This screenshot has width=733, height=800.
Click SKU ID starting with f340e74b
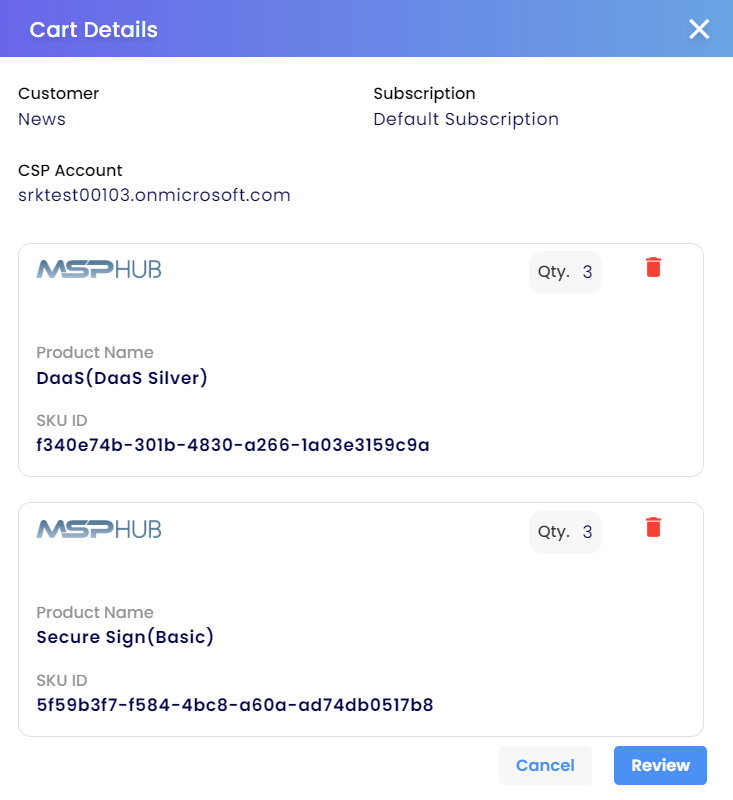tap(233, 445)
